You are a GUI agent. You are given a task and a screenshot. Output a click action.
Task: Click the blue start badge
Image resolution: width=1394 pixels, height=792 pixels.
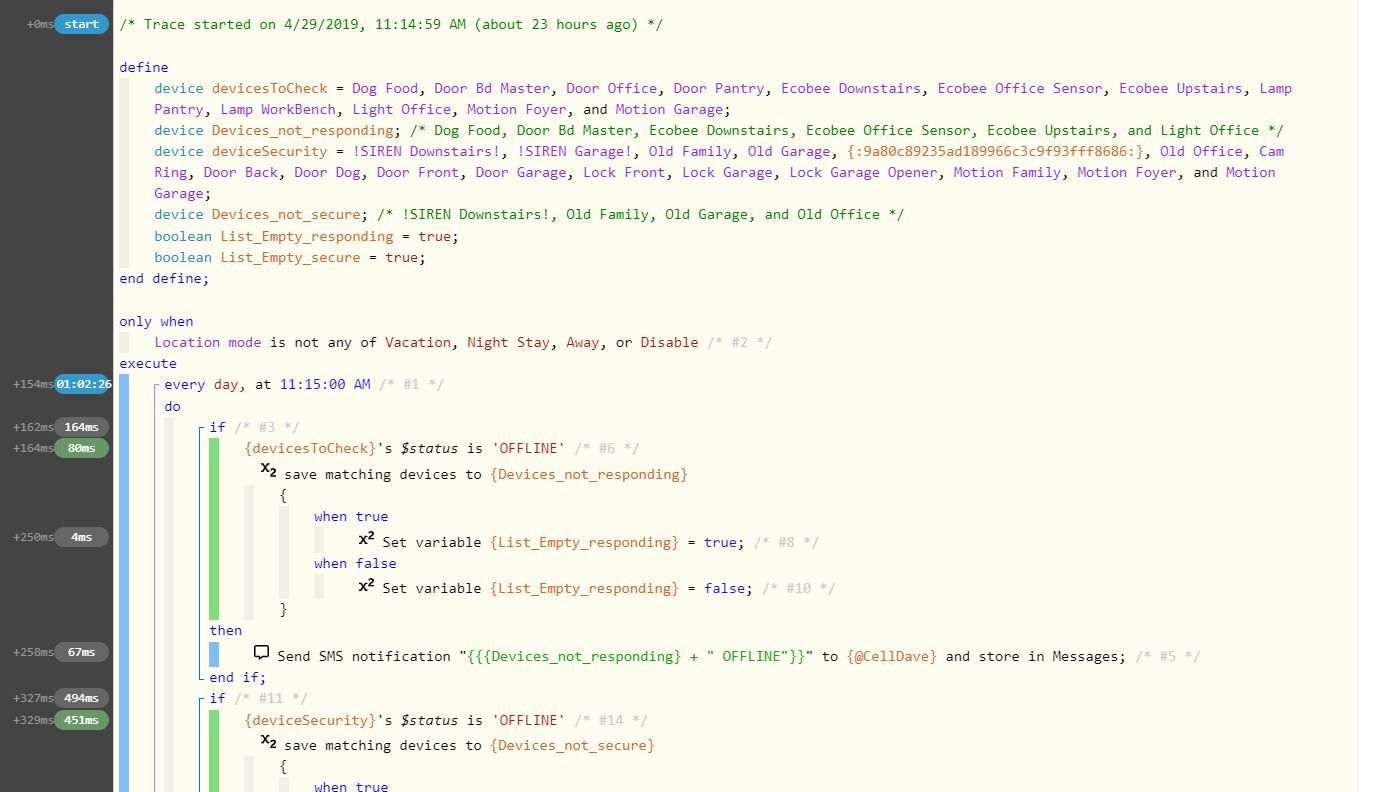click(80, 24)
